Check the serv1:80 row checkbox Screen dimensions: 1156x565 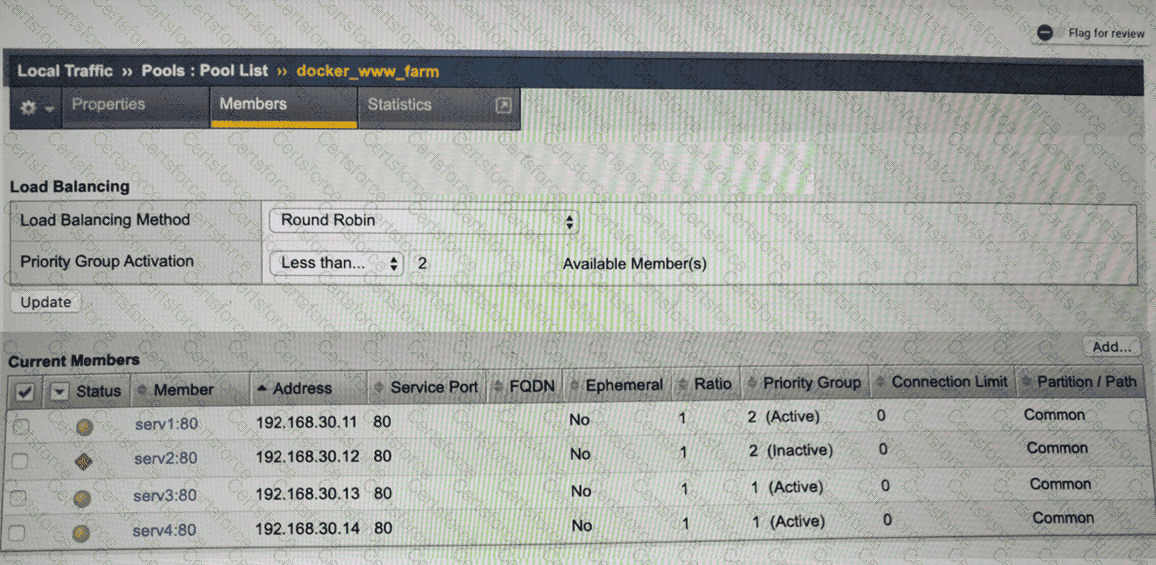(x=21, y=427)
